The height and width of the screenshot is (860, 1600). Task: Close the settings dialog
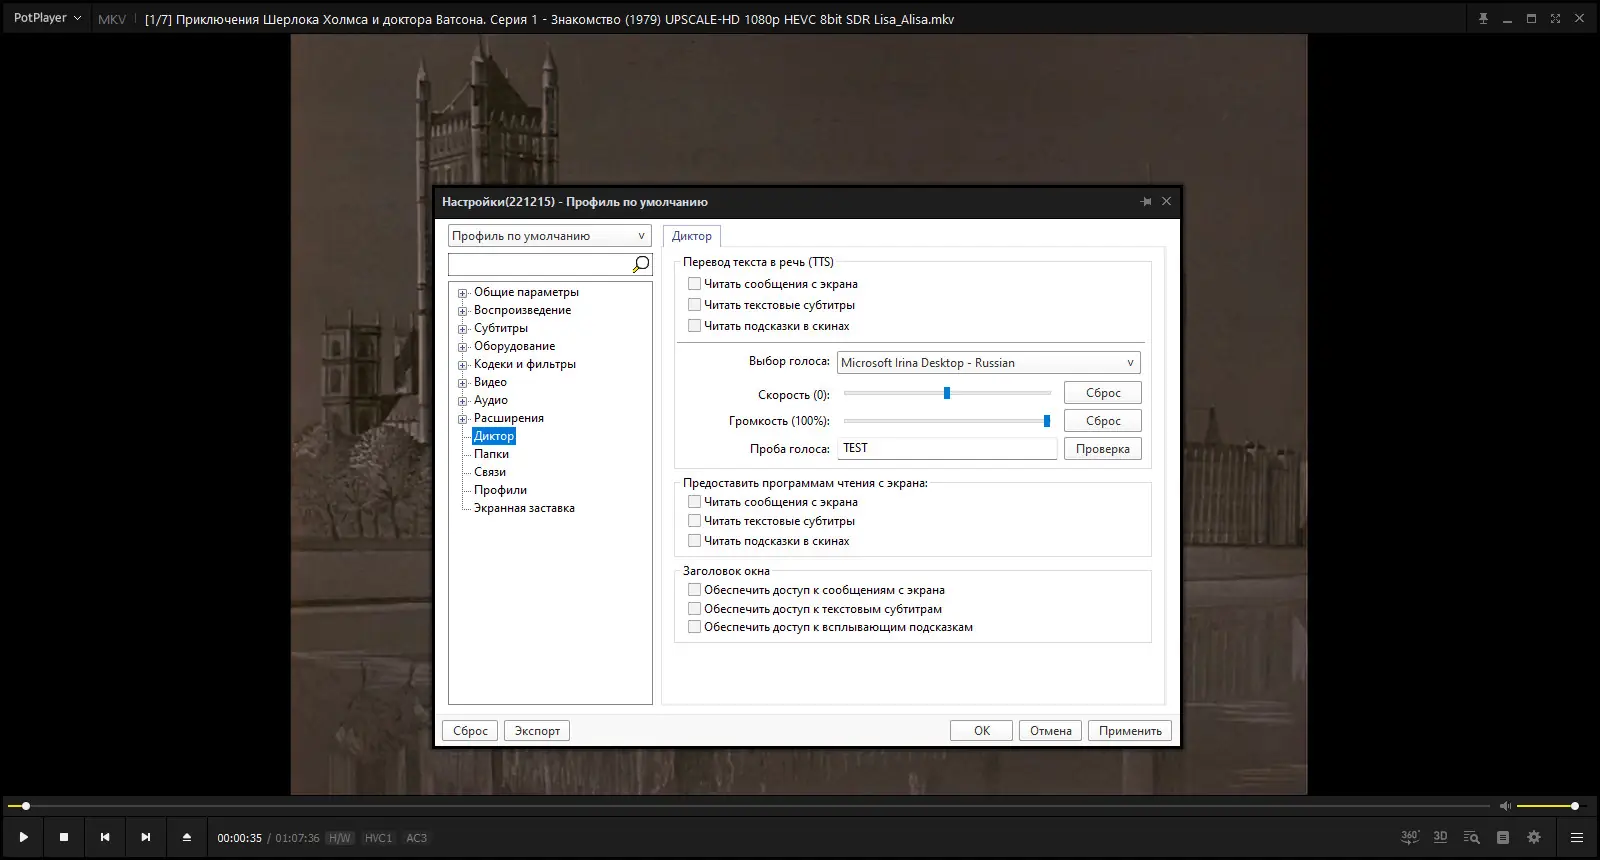(1166, 201)
